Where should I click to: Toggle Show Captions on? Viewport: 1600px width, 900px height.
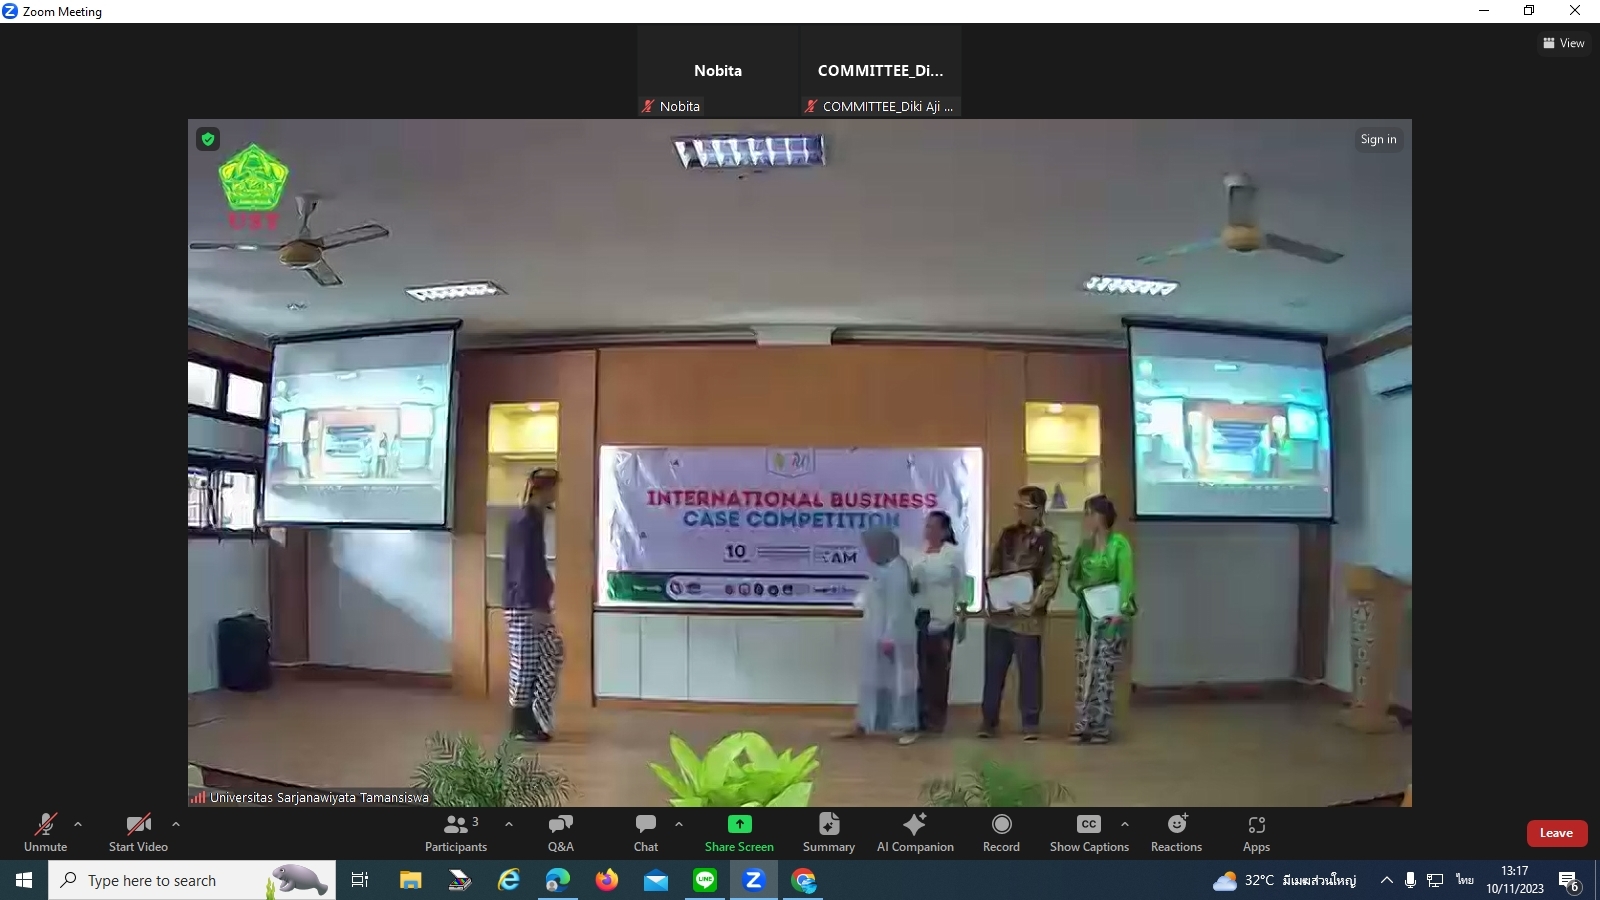tap(1088, 832)
